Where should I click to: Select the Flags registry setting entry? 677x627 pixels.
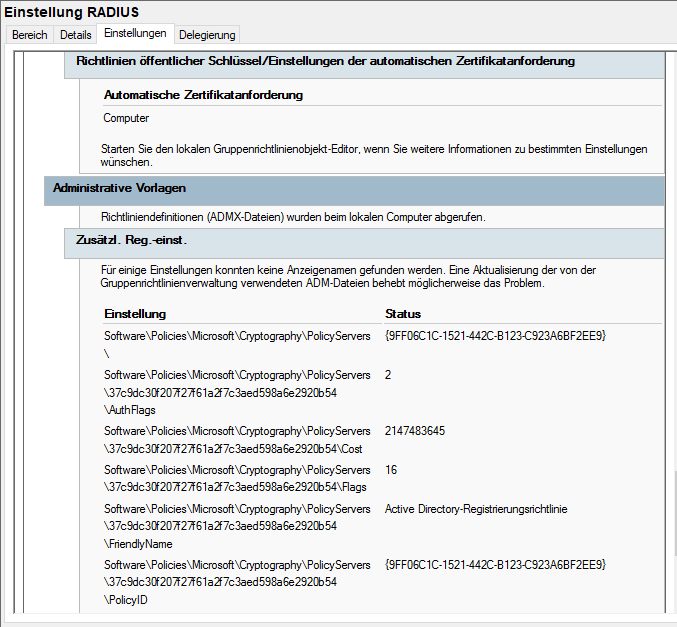pos(237,478)
